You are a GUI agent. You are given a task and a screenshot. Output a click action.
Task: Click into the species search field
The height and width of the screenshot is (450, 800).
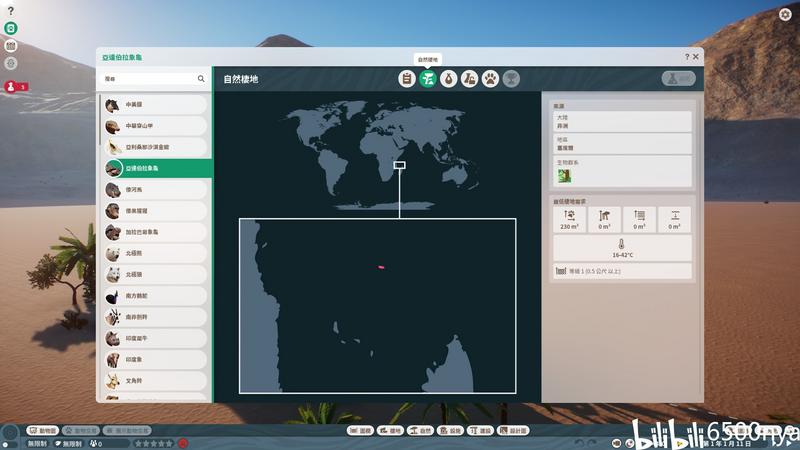point(153,79)
